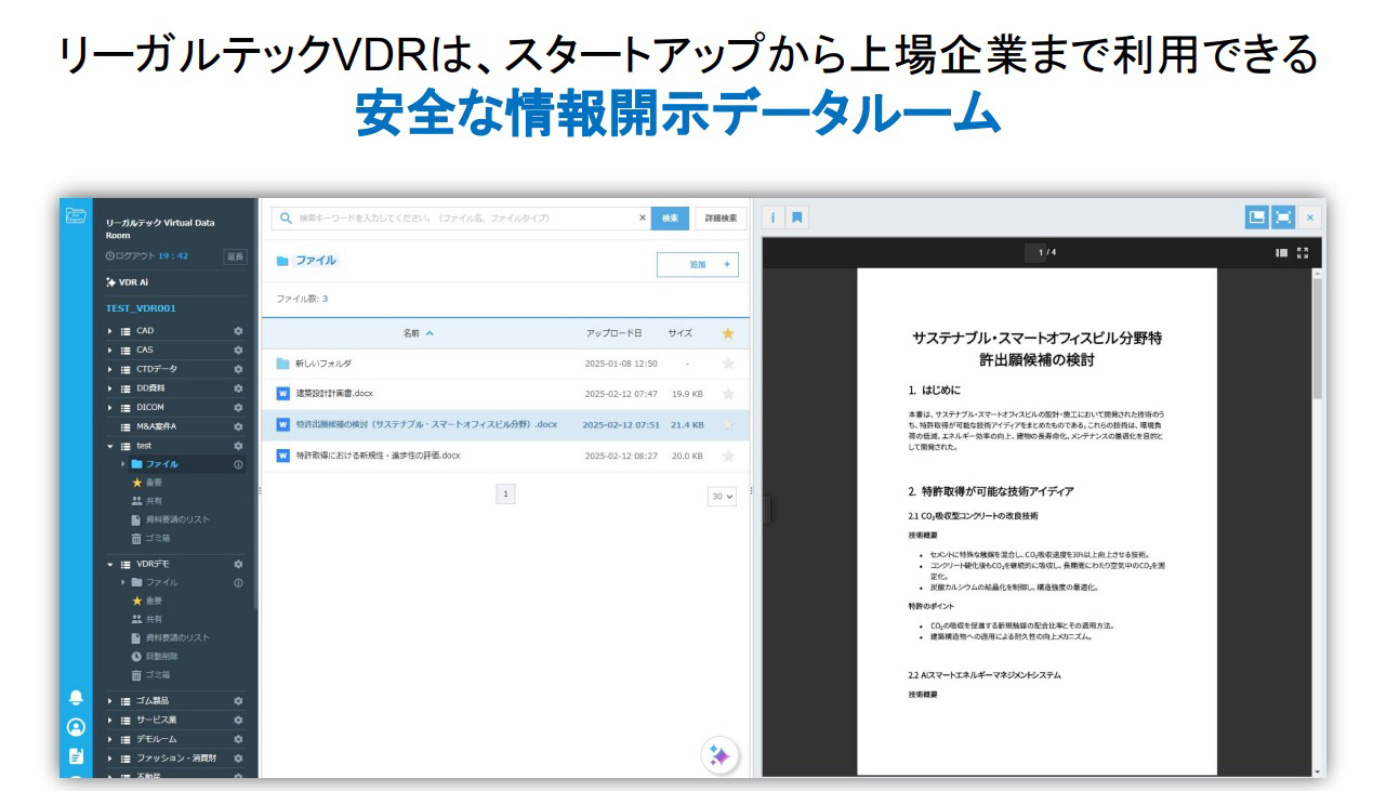
Task: Click the 検索 search button
Action: pyautogui.click(x=670, y=218)
